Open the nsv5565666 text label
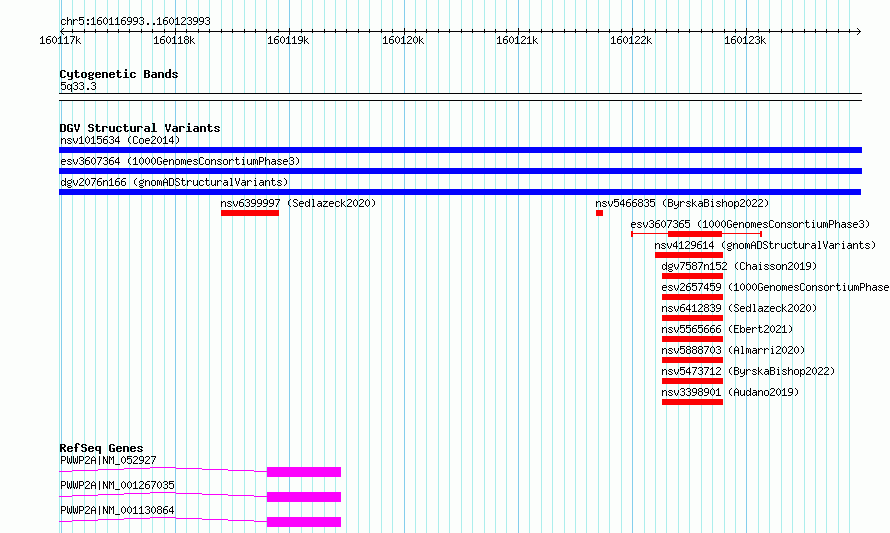The height and width of the screenshot is (533, 890). click(x=691, y=329)
